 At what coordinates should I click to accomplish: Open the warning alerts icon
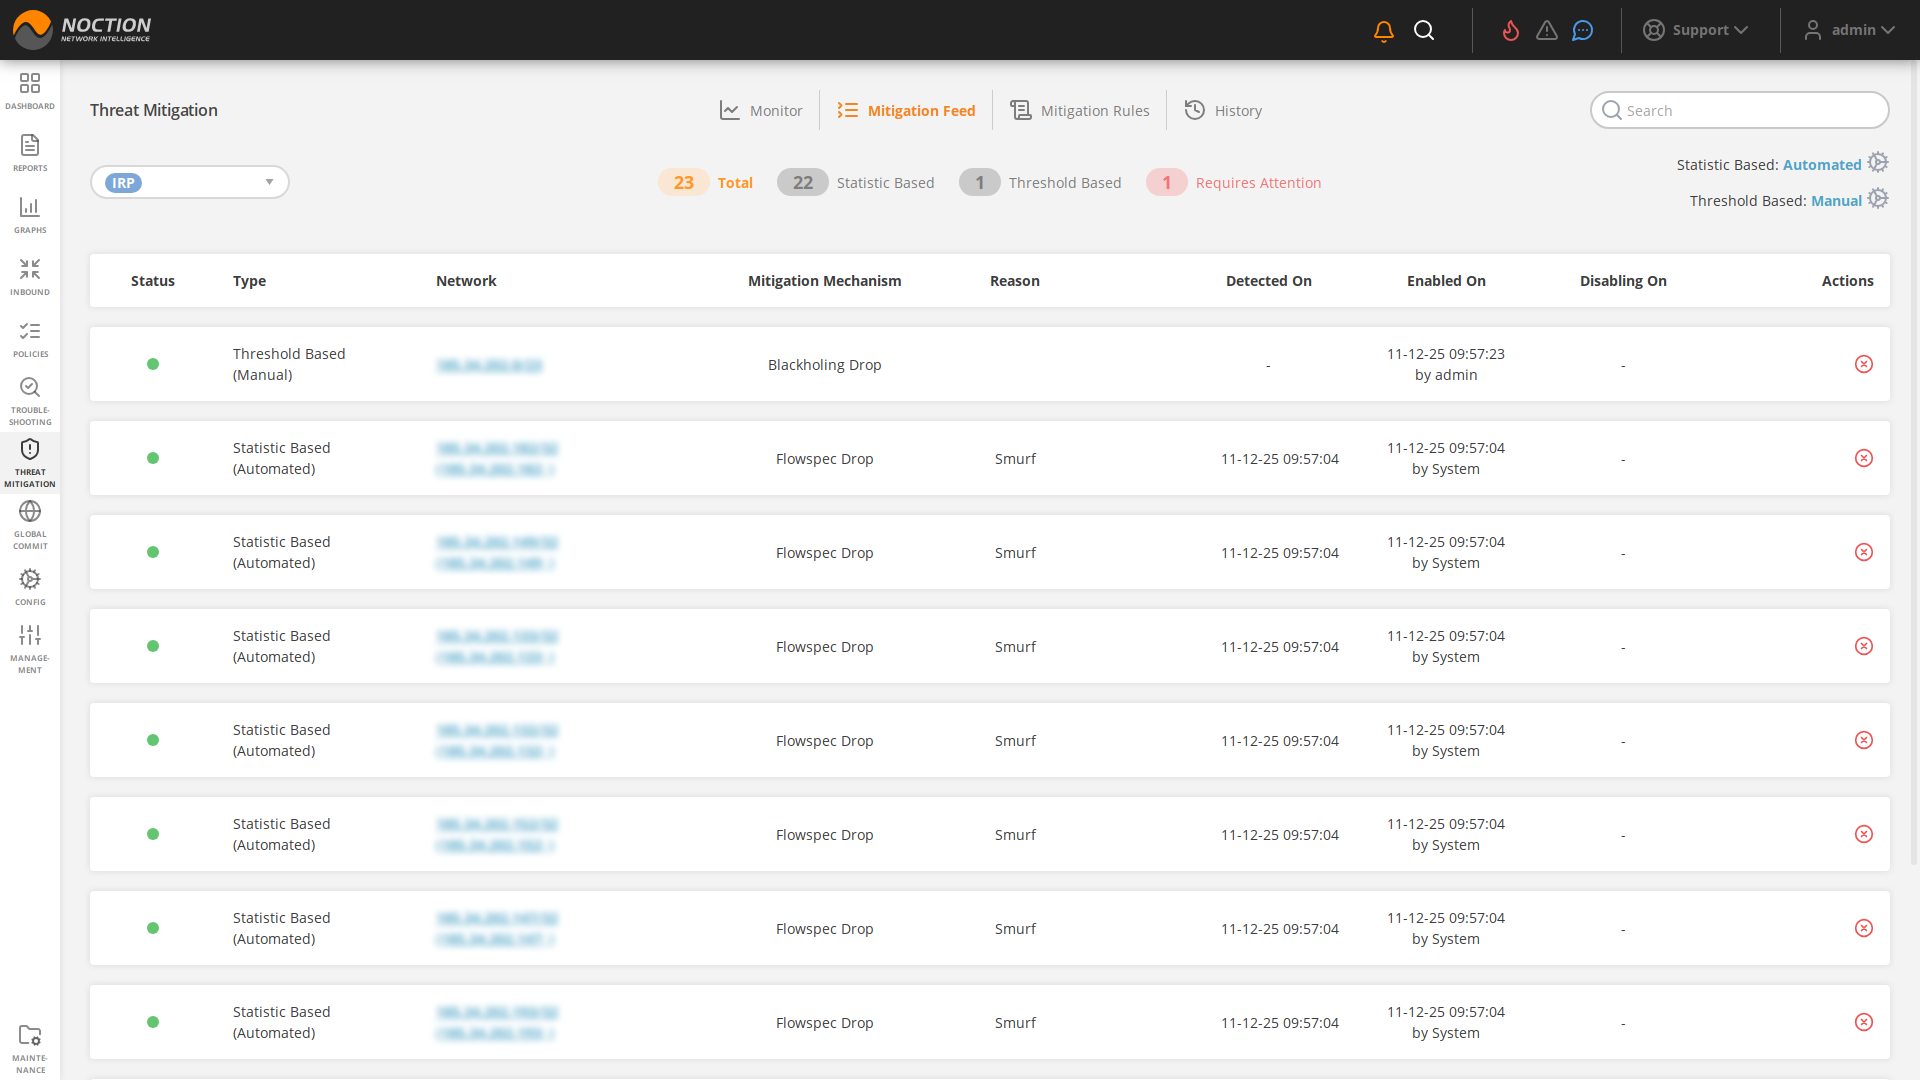(x=1546, y=30)
